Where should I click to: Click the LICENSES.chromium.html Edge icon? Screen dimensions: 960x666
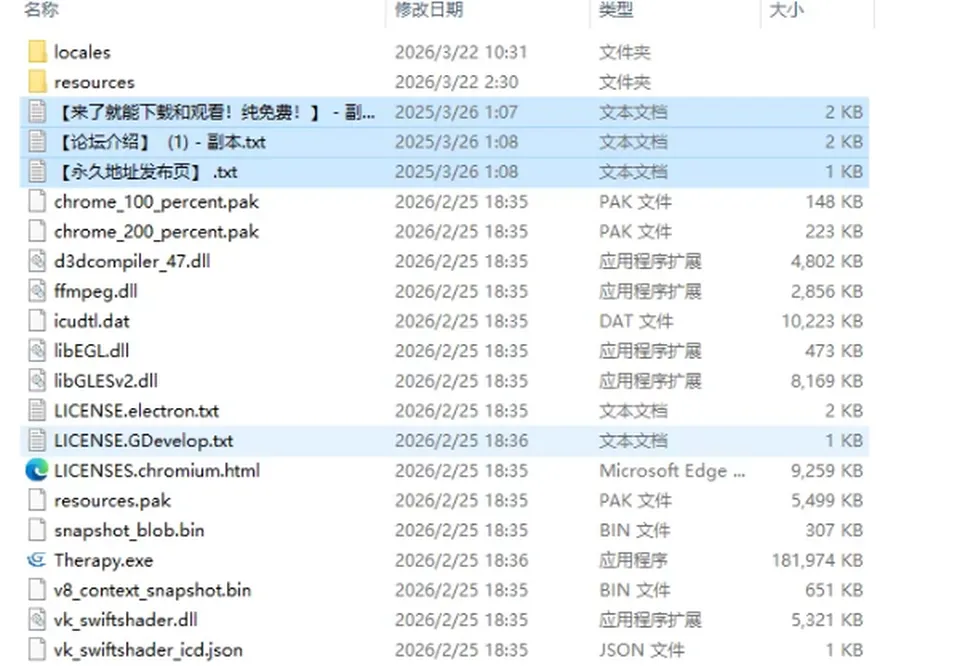point(37,470)
